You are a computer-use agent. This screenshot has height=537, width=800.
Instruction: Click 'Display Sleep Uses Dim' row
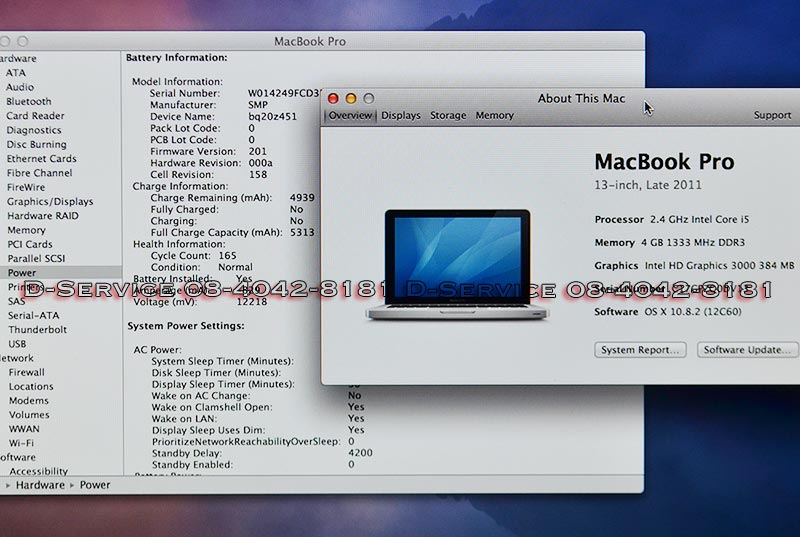click(x=258, y=430)
